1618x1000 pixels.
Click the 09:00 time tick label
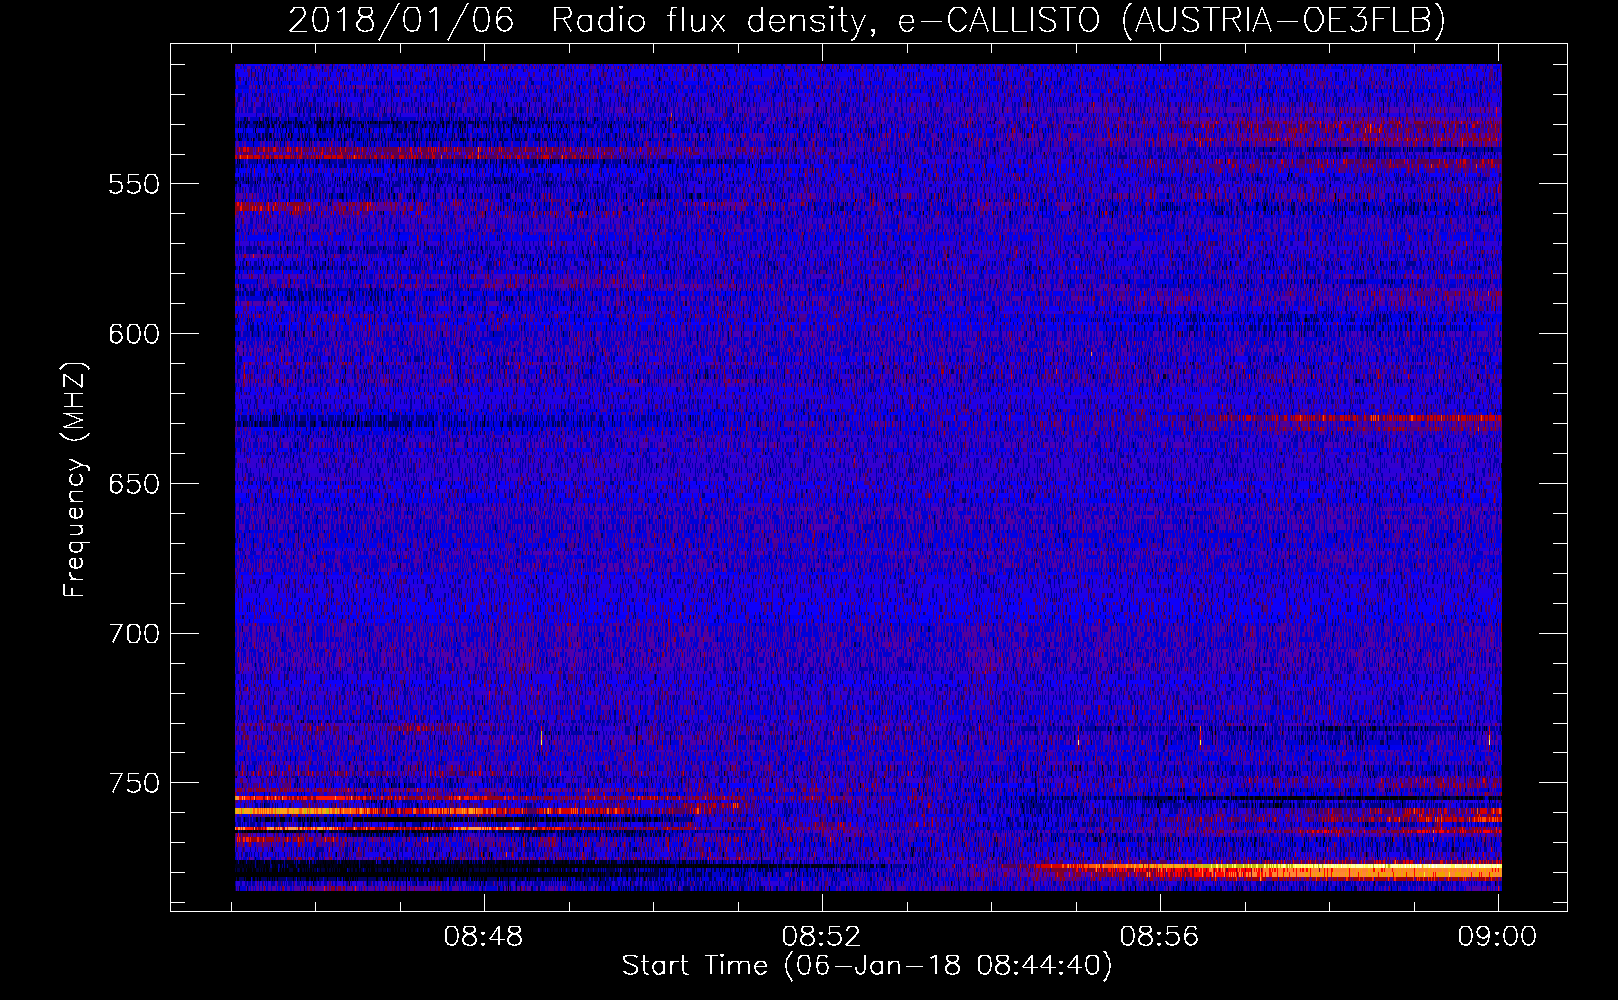(x=1497, y=936)
